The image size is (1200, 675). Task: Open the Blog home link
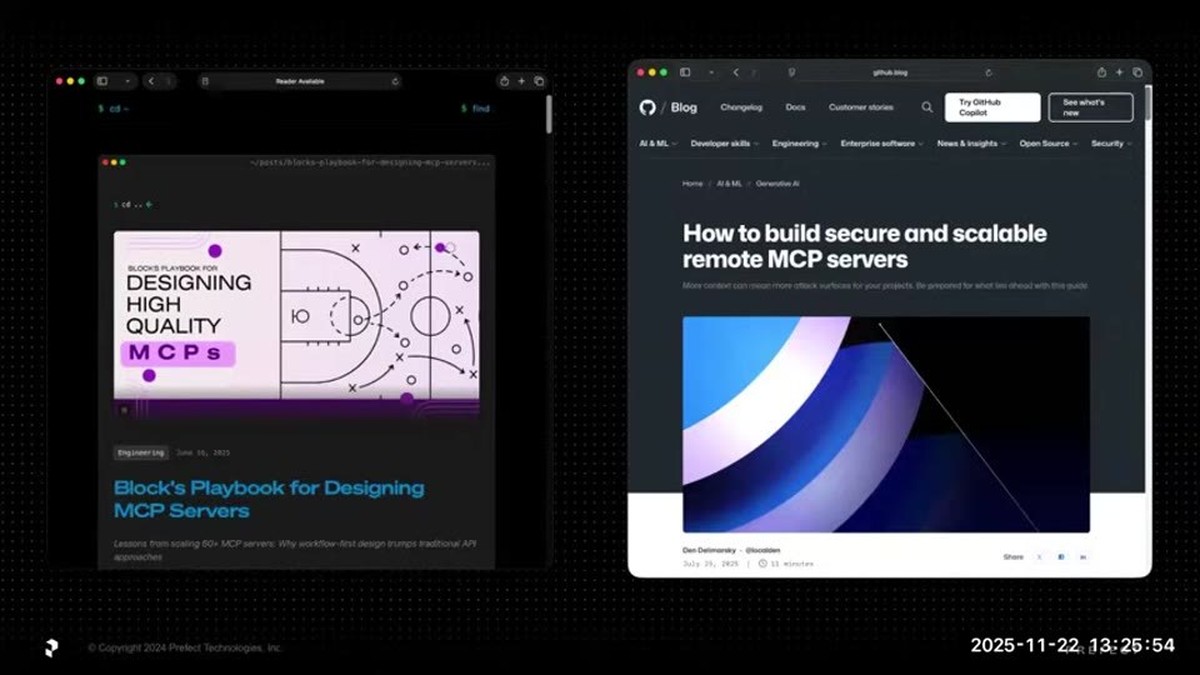684,107
